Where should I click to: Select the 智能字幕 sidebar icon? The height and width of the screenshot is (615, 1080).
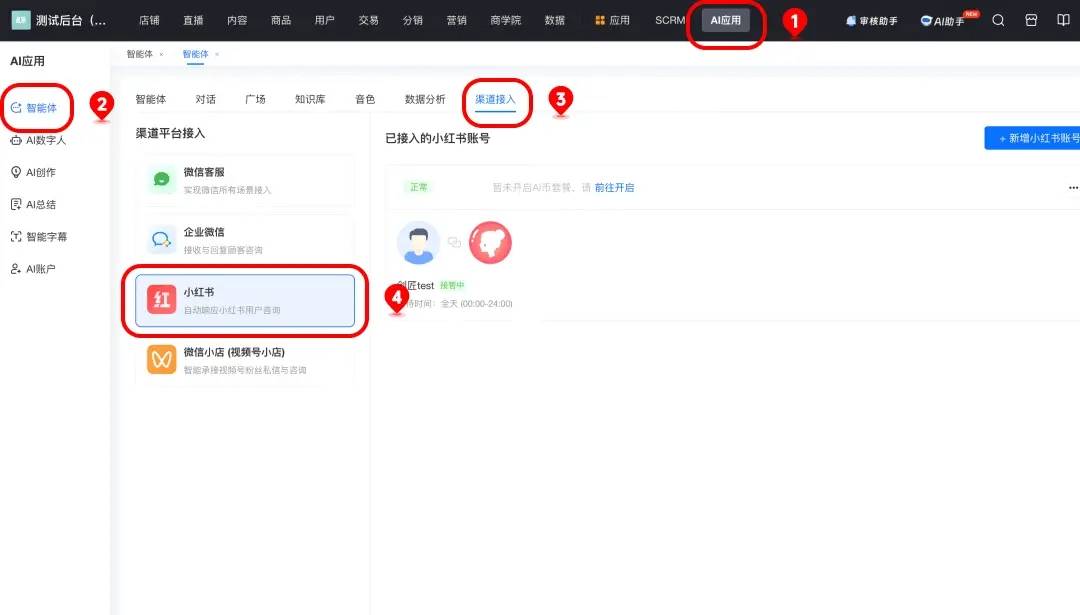[16, 236]
